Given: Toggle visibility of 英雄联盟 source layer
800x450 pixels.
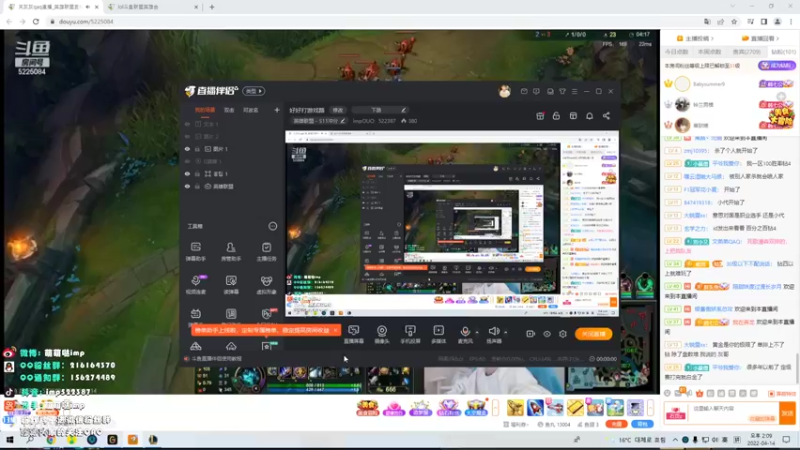Looking at the screenshot, I should 187,186.
